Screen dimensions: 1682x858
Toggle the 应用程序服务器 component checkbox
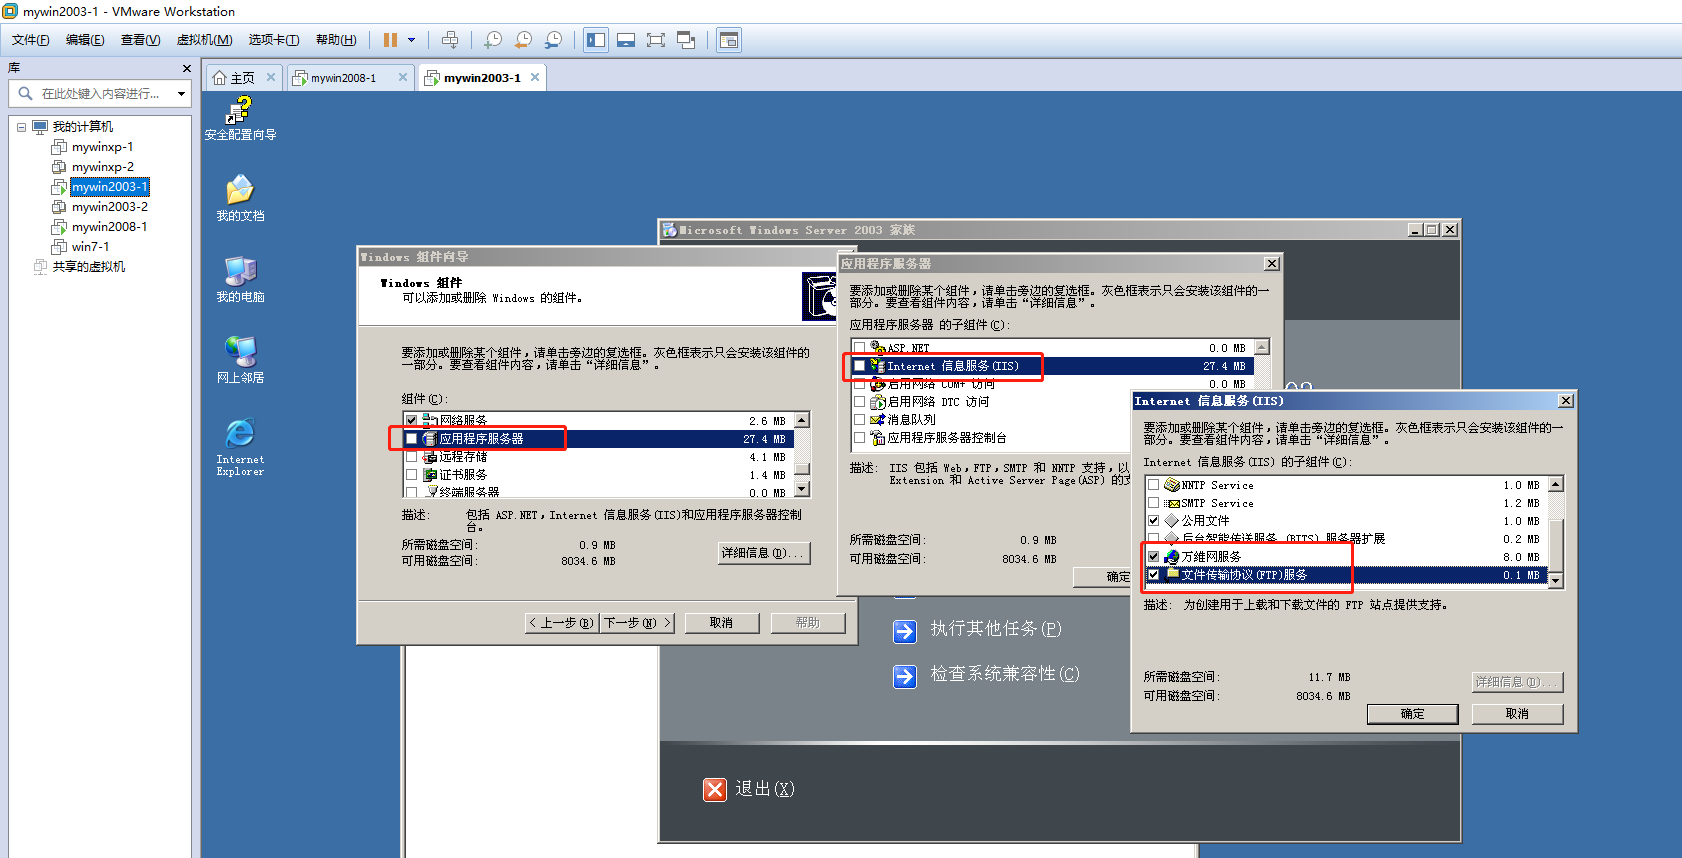pyautogui.click(x=411, y=439)
